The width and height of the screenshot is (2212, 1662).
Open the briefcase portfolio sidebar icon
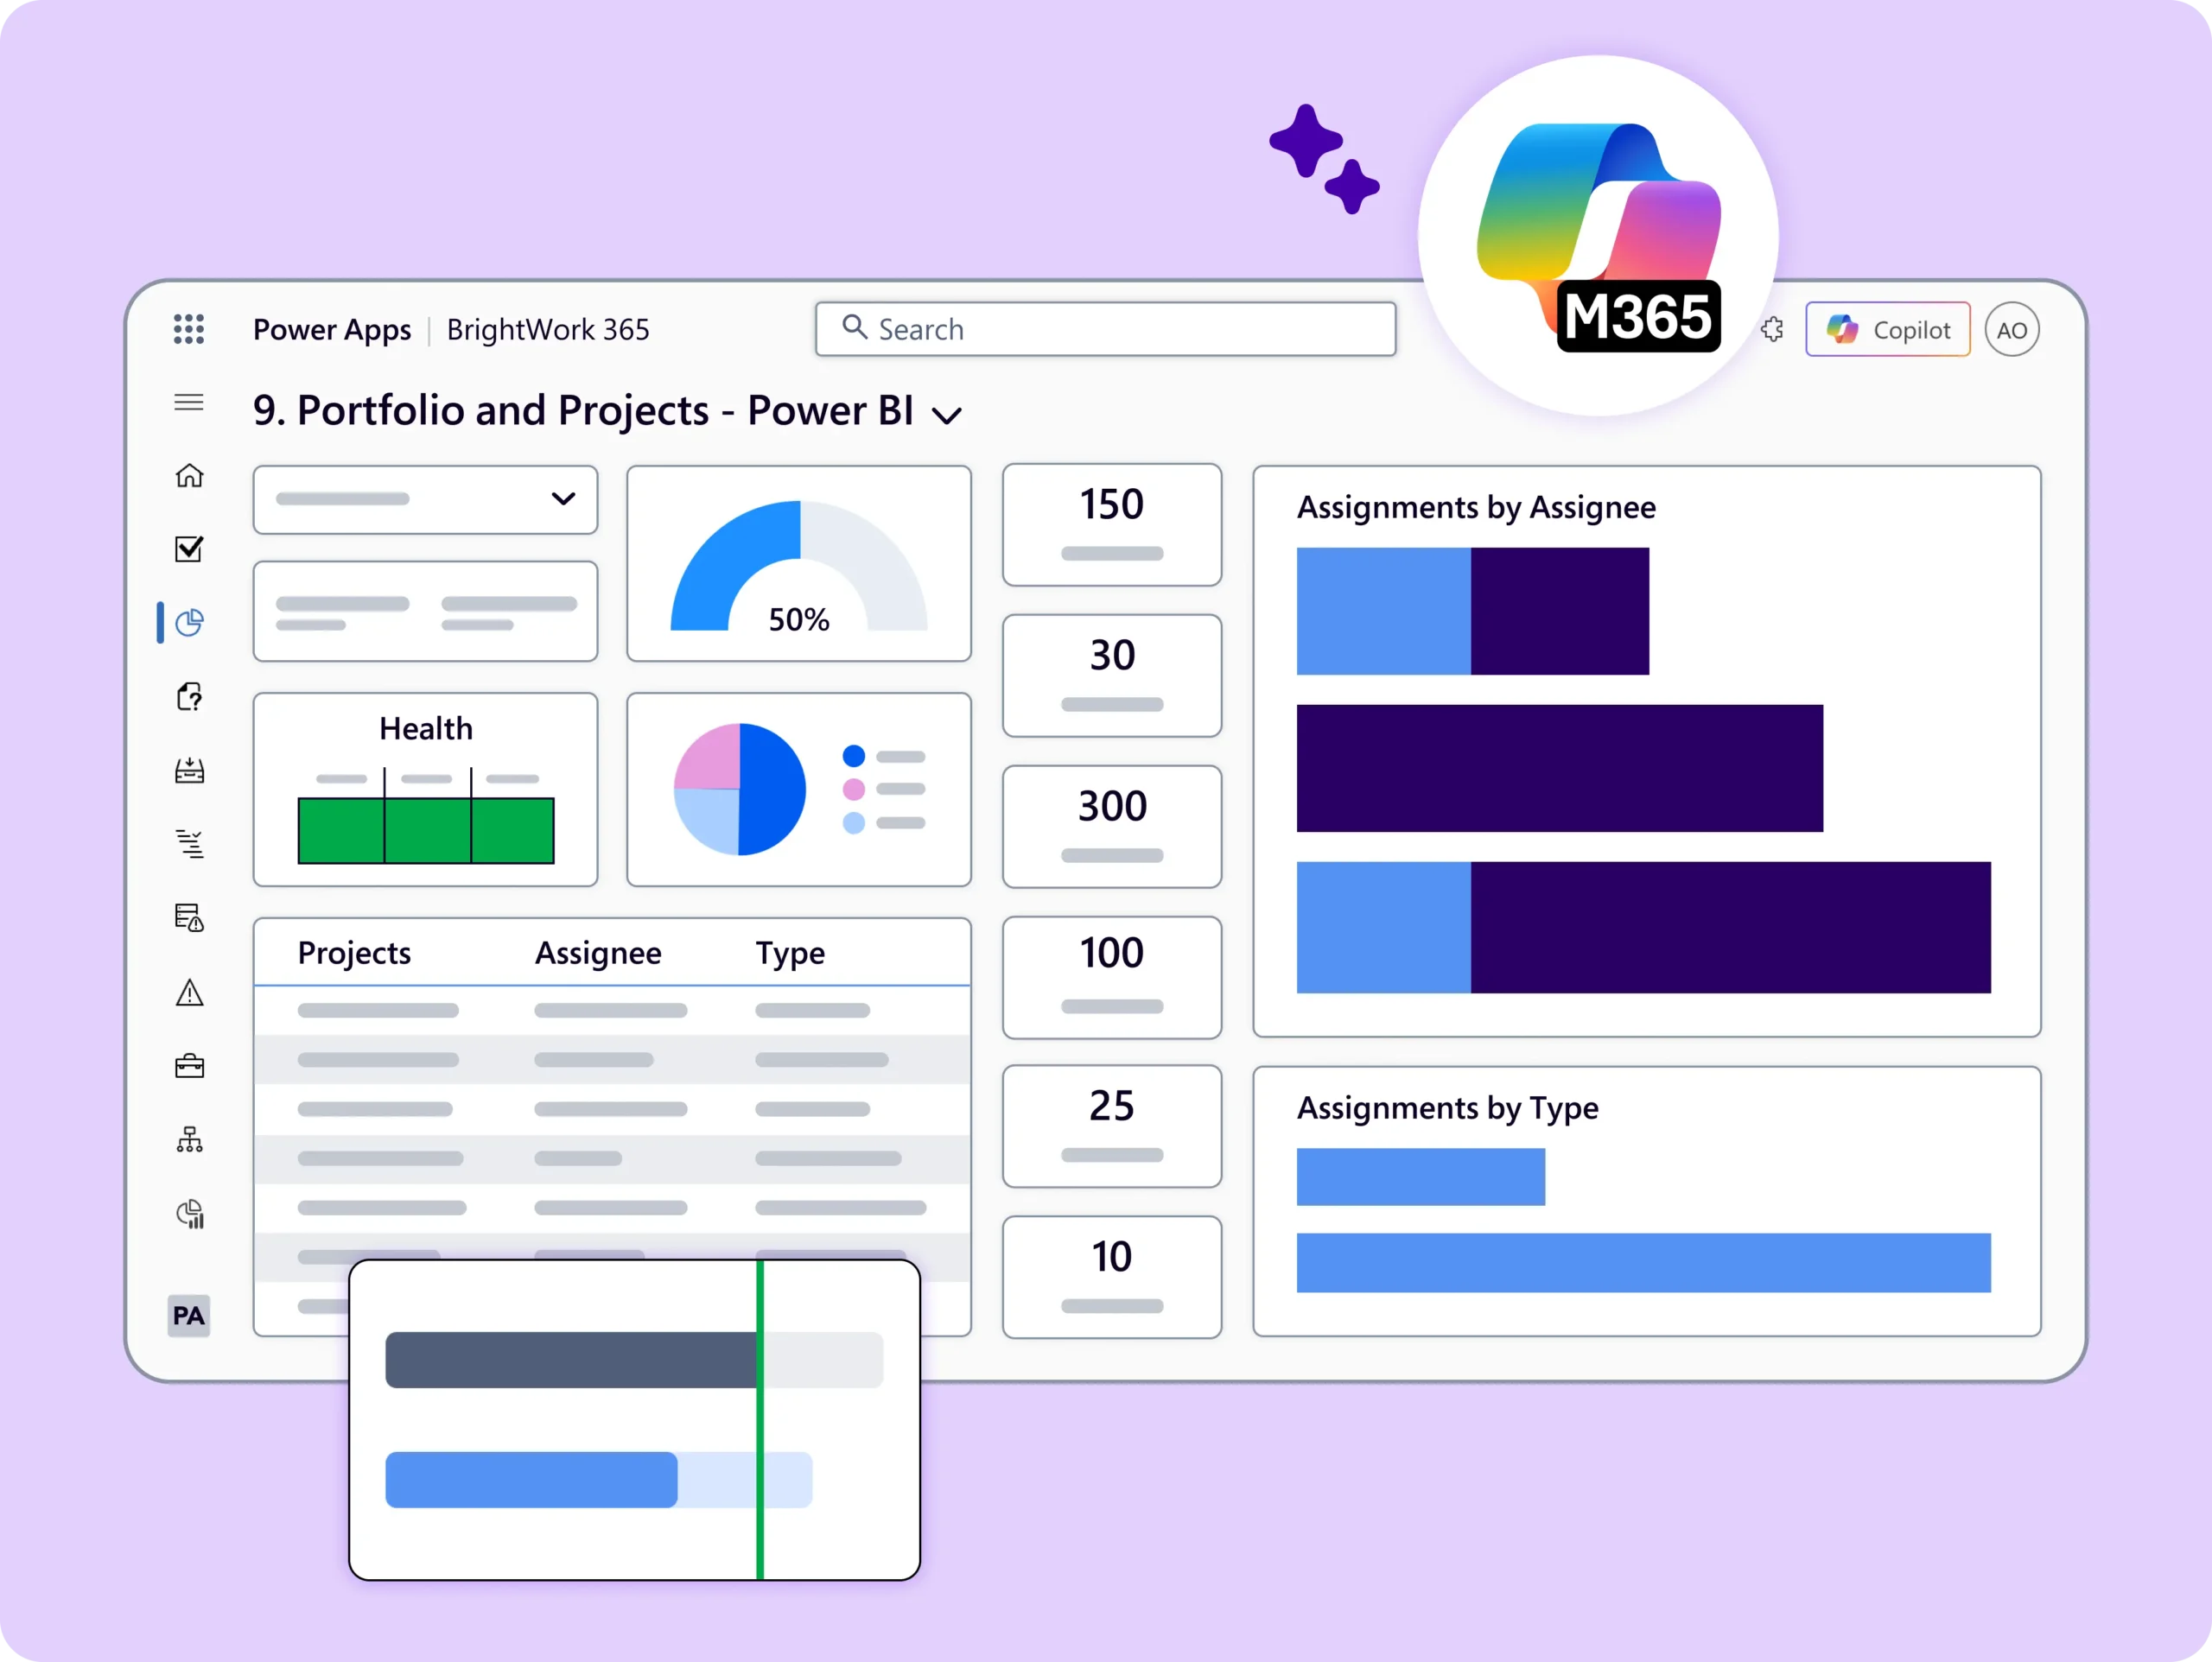point(189,1066)
